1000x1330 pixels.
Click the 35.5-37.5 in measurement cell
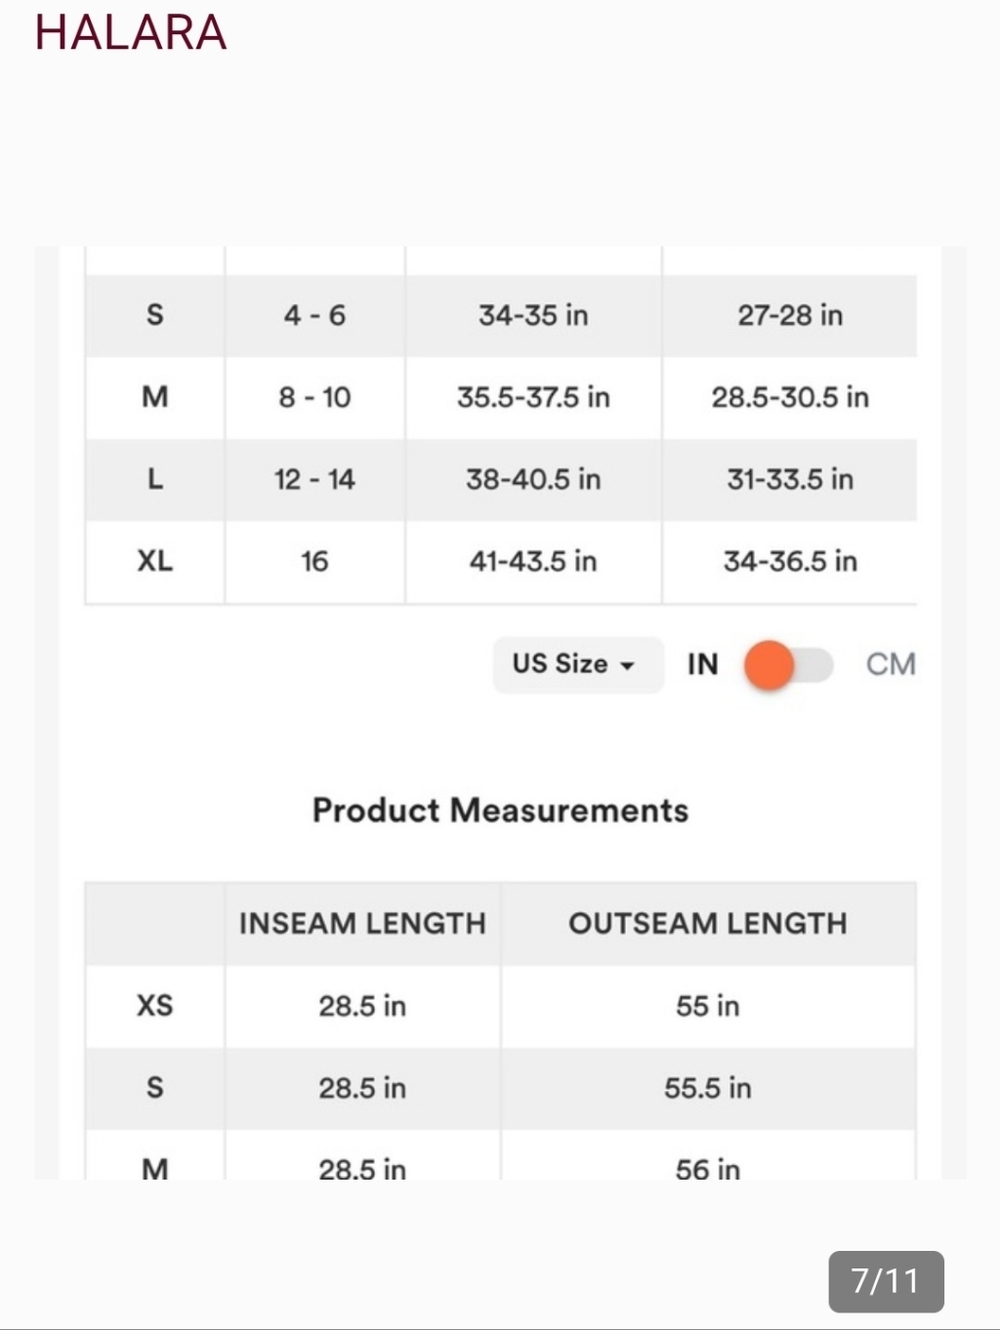[x=533, y=397]
